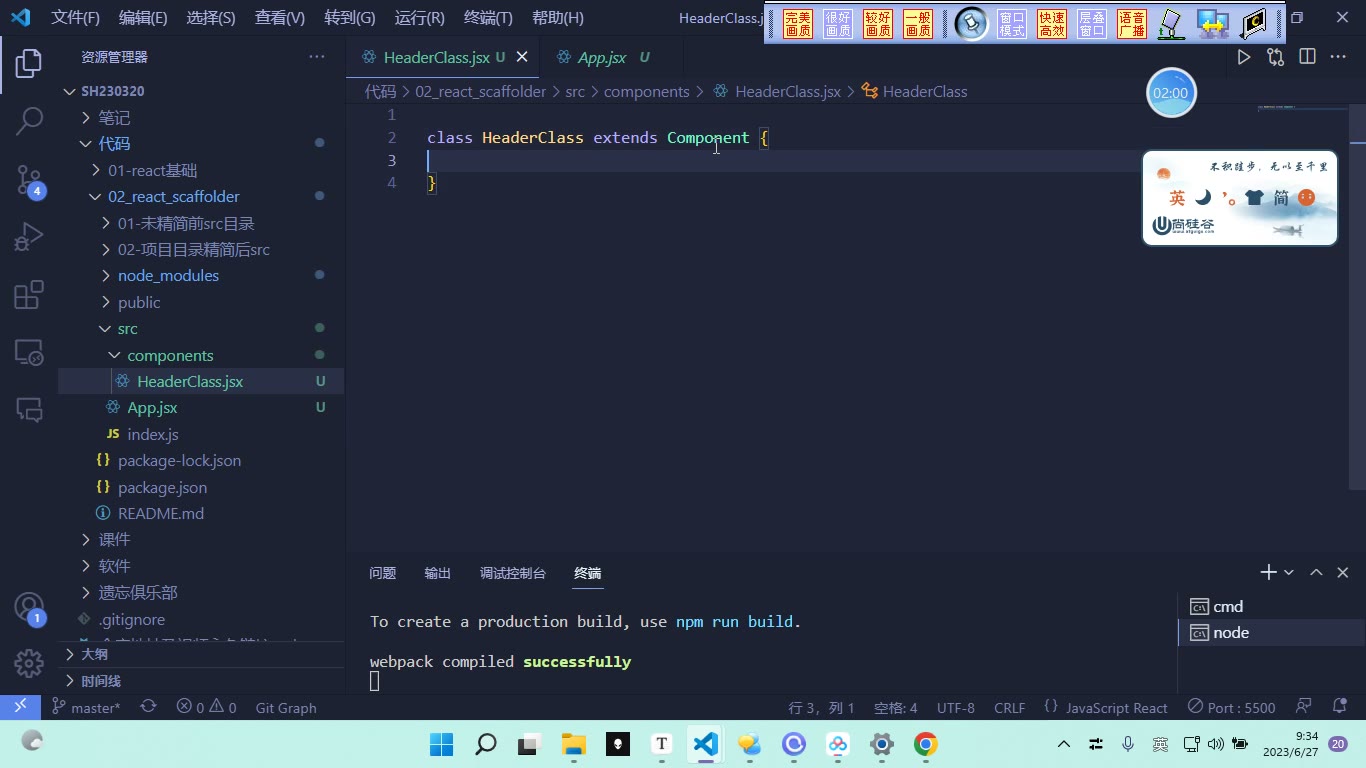This screenshot has width=1366, height=768.
Task: Open the 终端(T) menu
Action: [x=489, y=17]
